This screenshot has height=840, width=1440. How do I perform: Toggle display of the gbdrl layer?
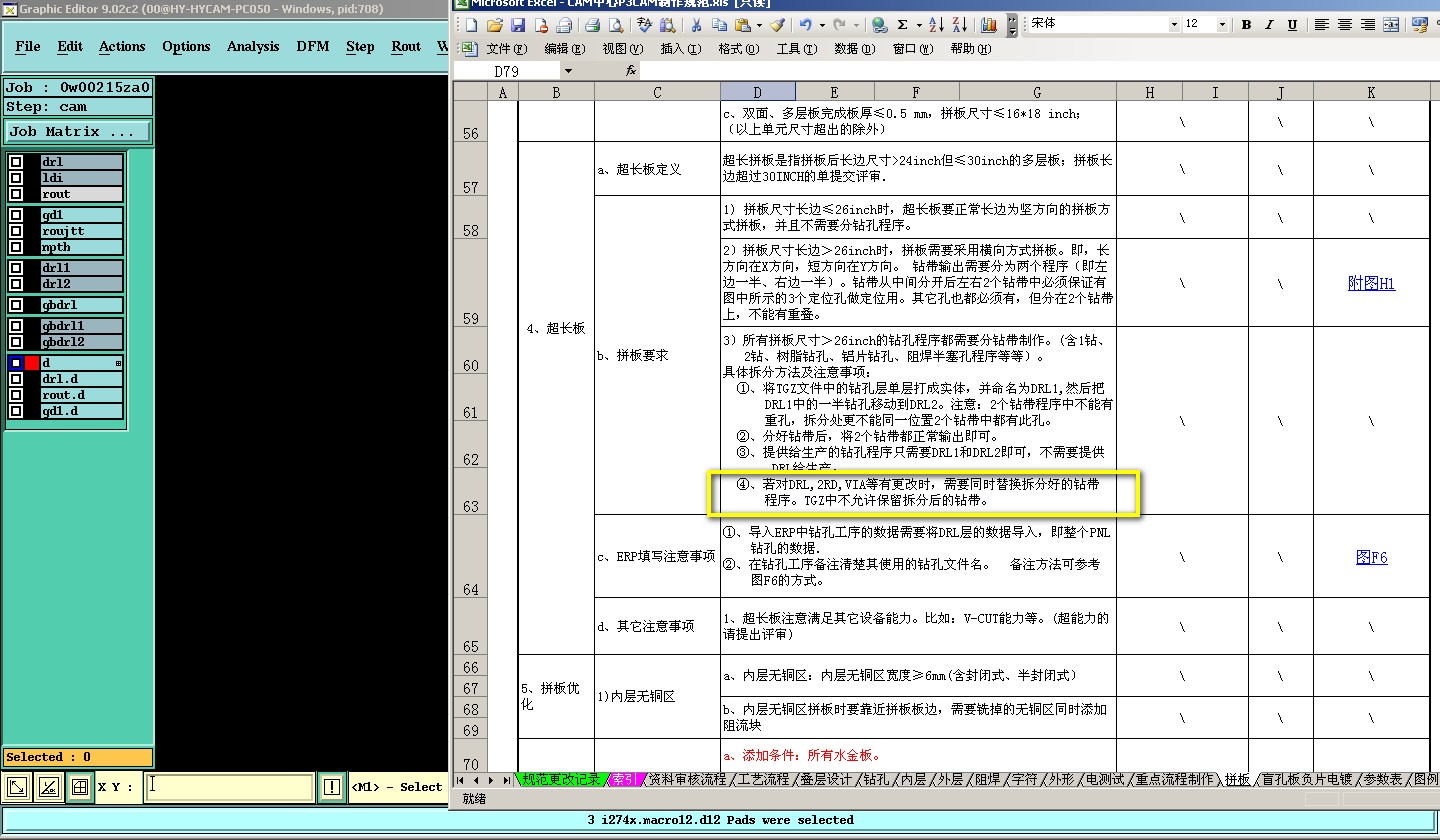(x=16, y=305)
